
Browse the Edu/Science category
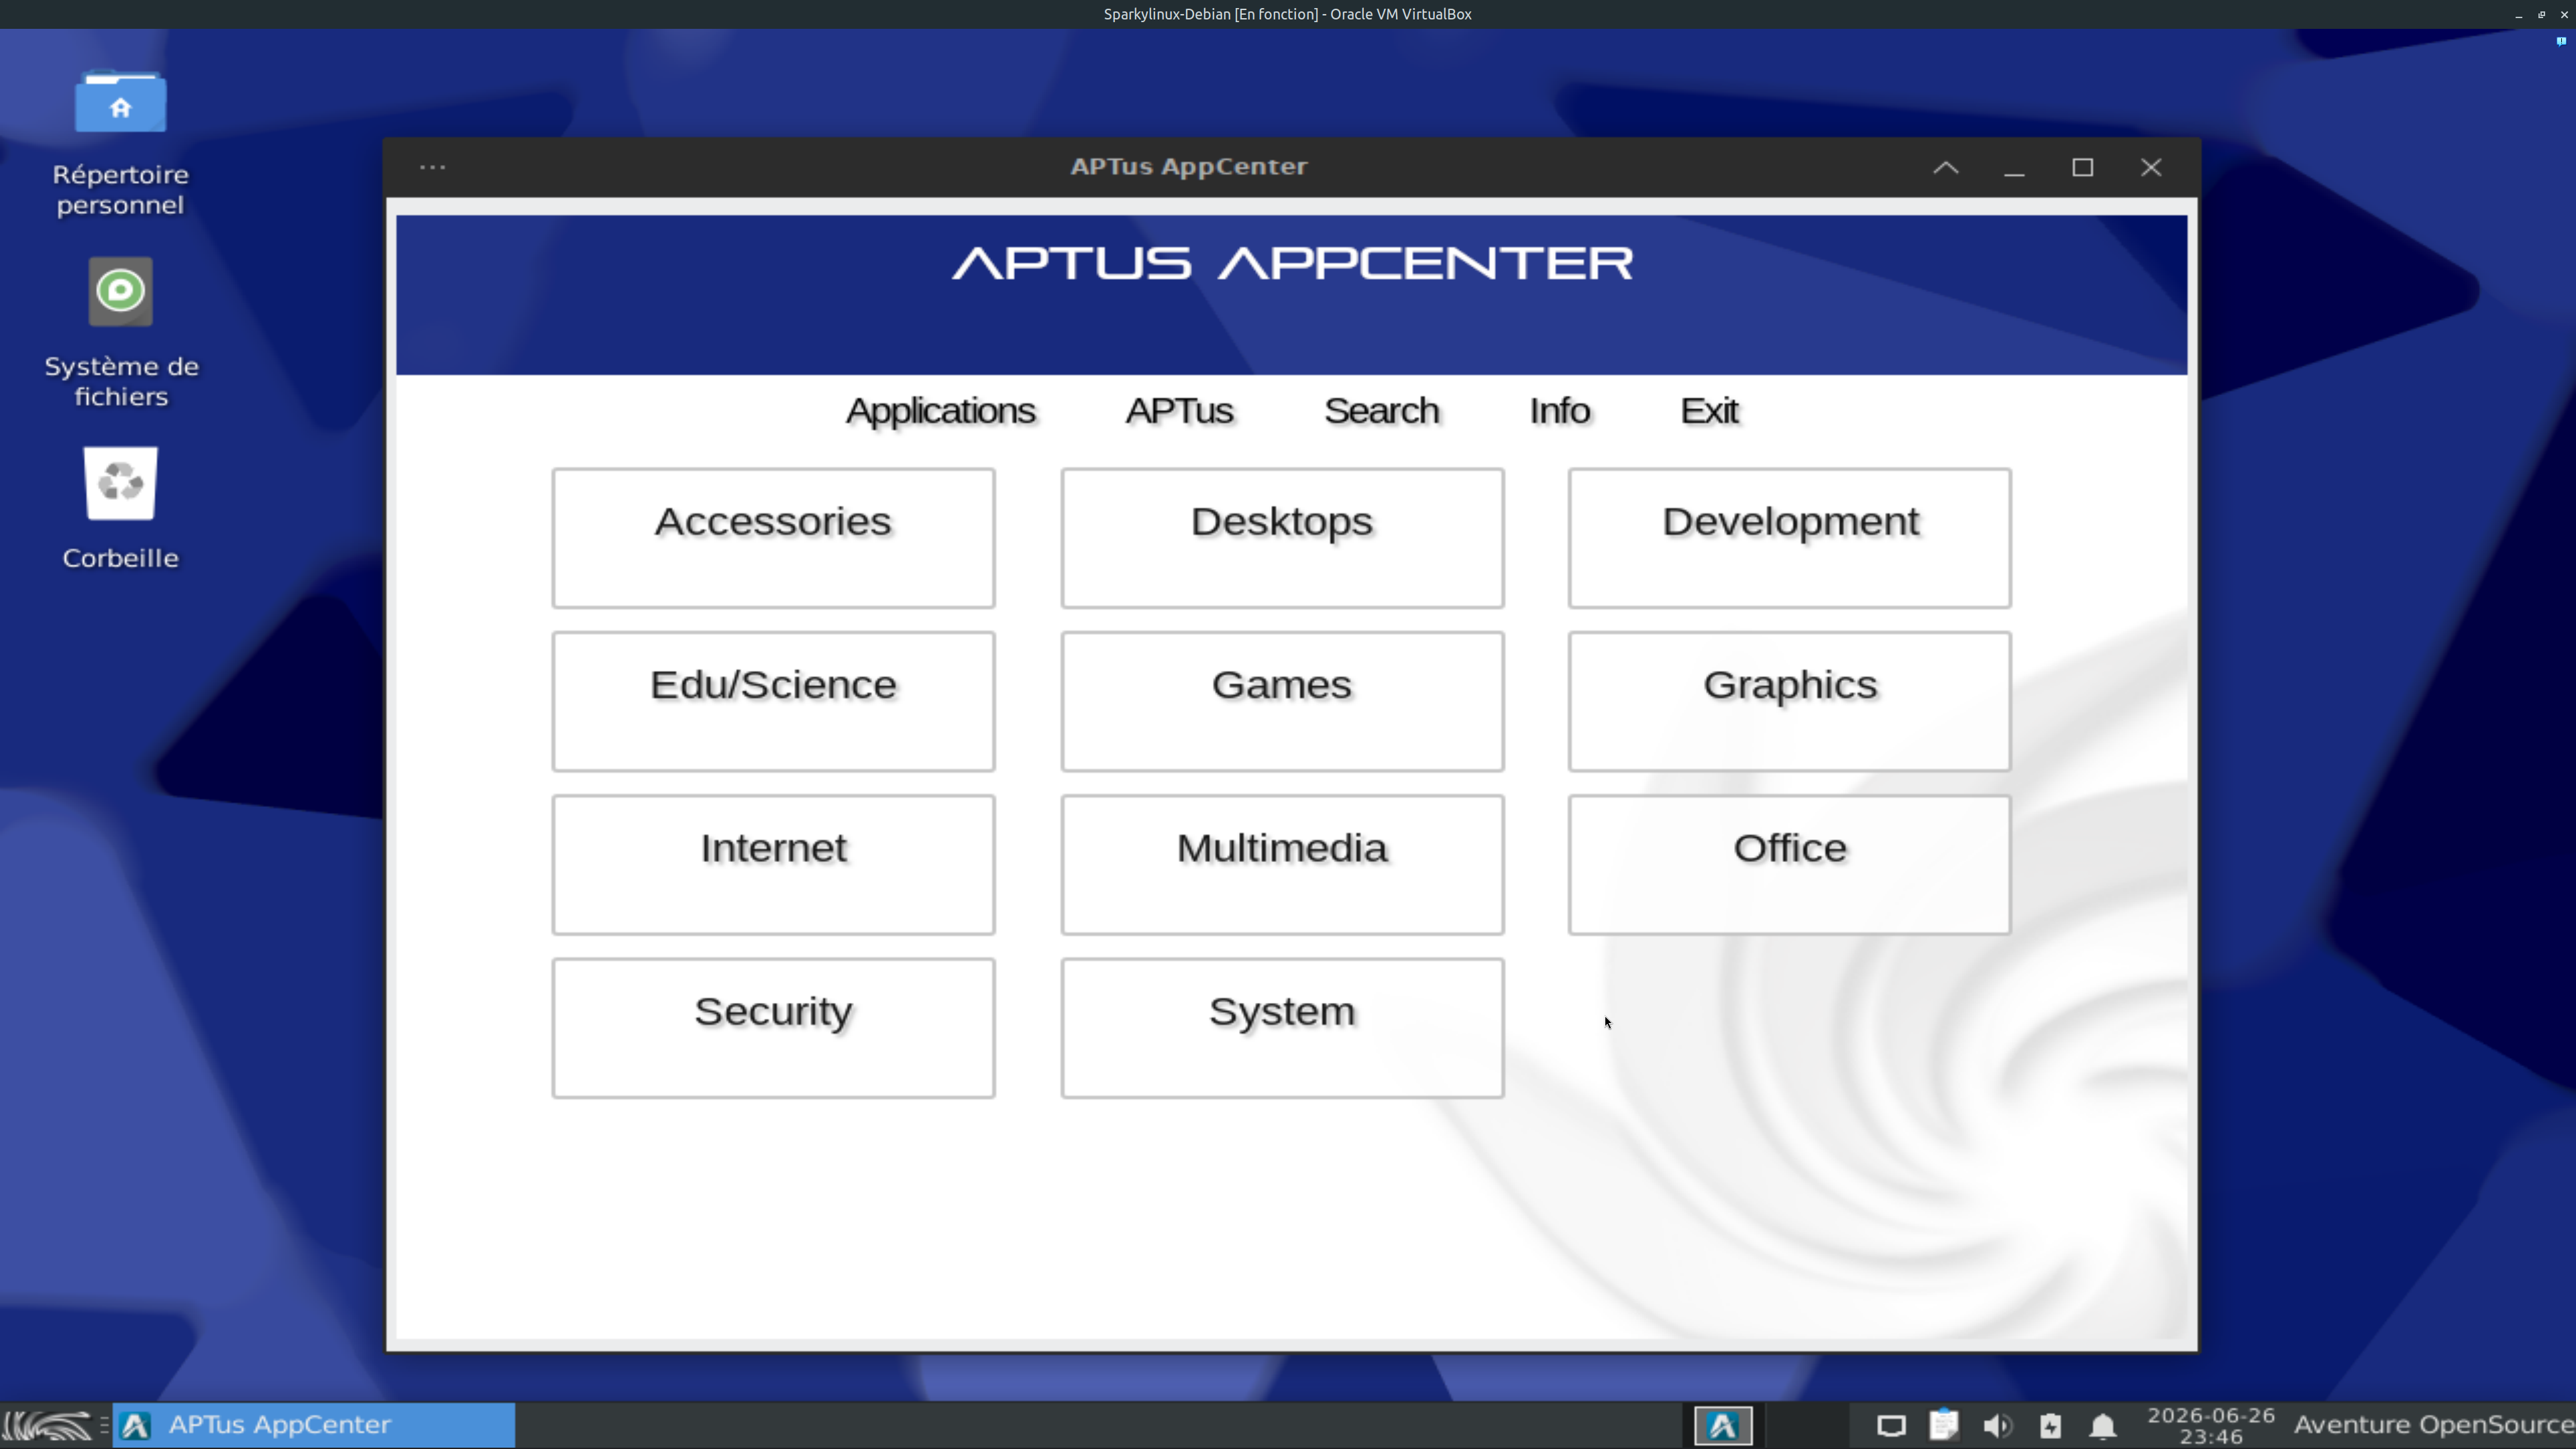click(773, 701)
